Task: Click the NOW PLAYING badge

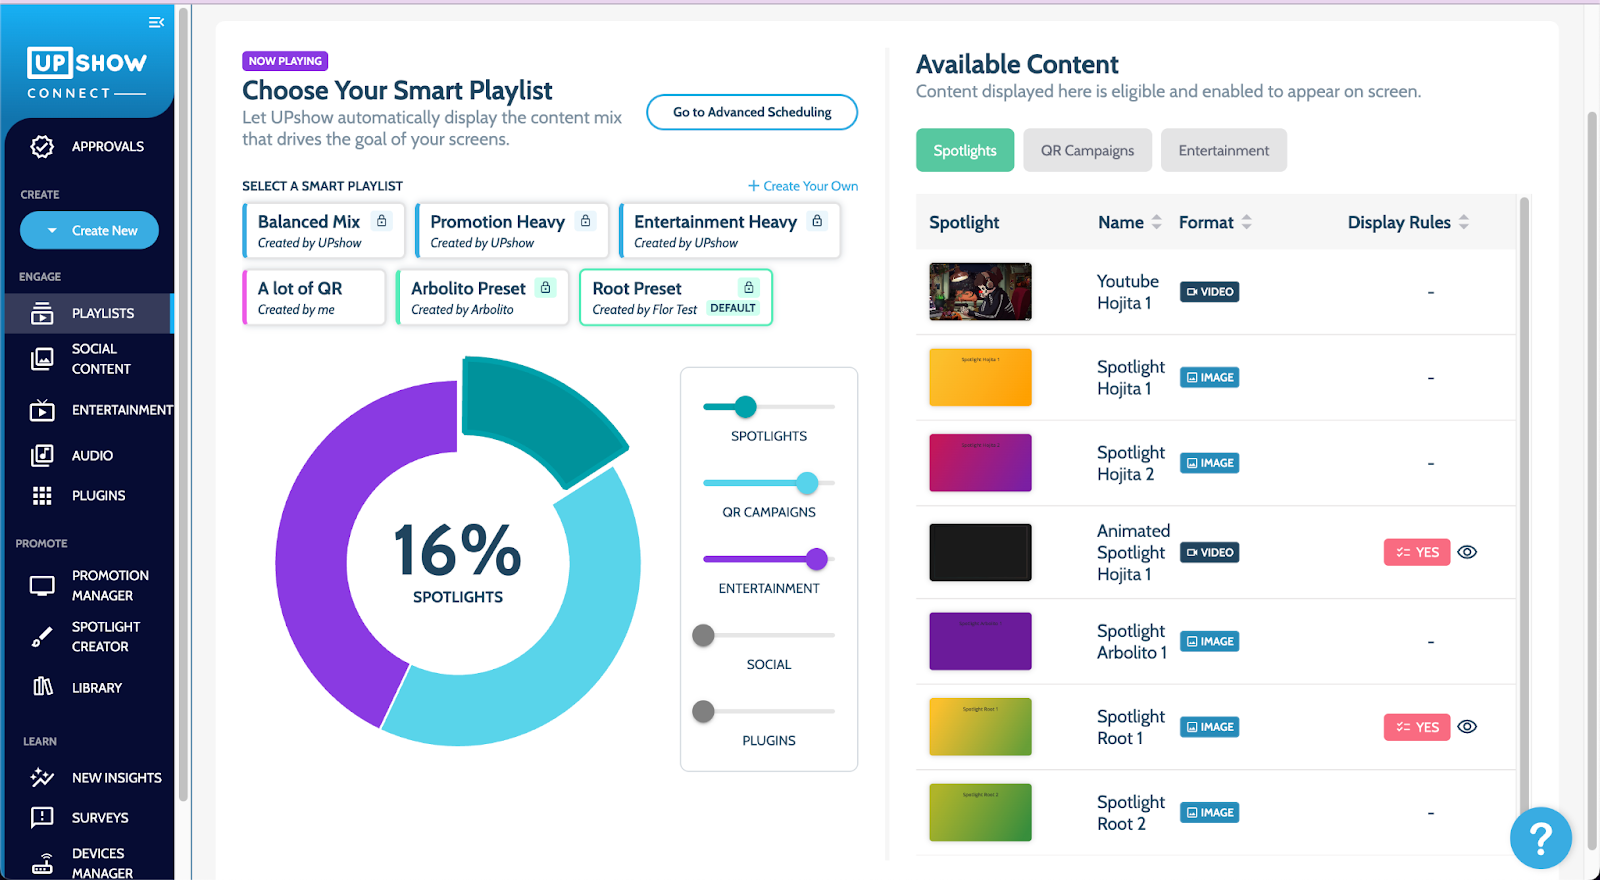Action: point(285,61)
